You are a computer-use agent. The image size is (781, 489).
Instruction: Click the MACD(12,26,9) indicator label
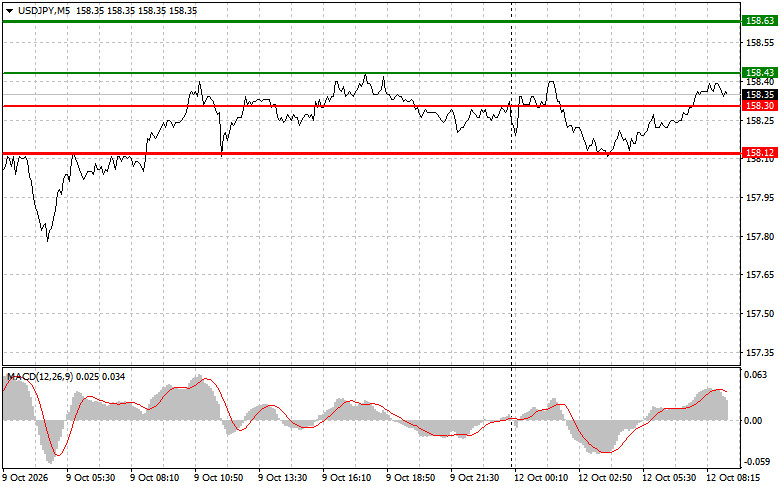(40, 377)
